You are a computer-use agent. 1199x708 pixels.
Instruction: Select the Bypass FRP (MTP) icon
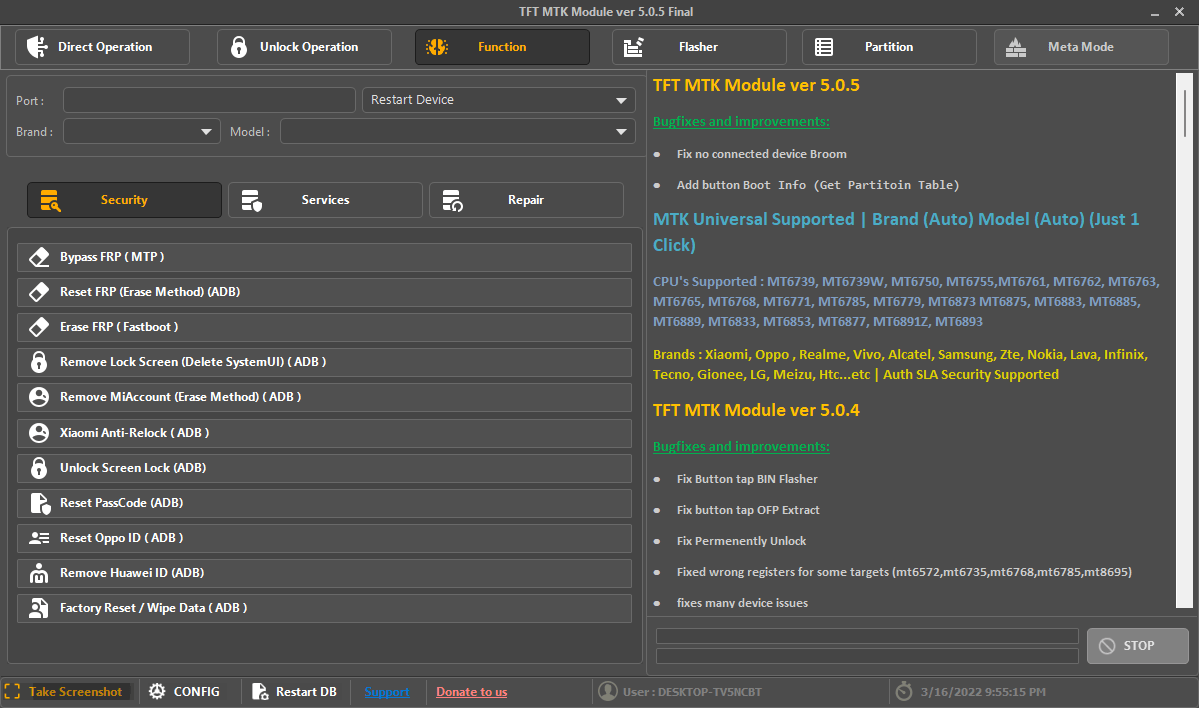38,256
